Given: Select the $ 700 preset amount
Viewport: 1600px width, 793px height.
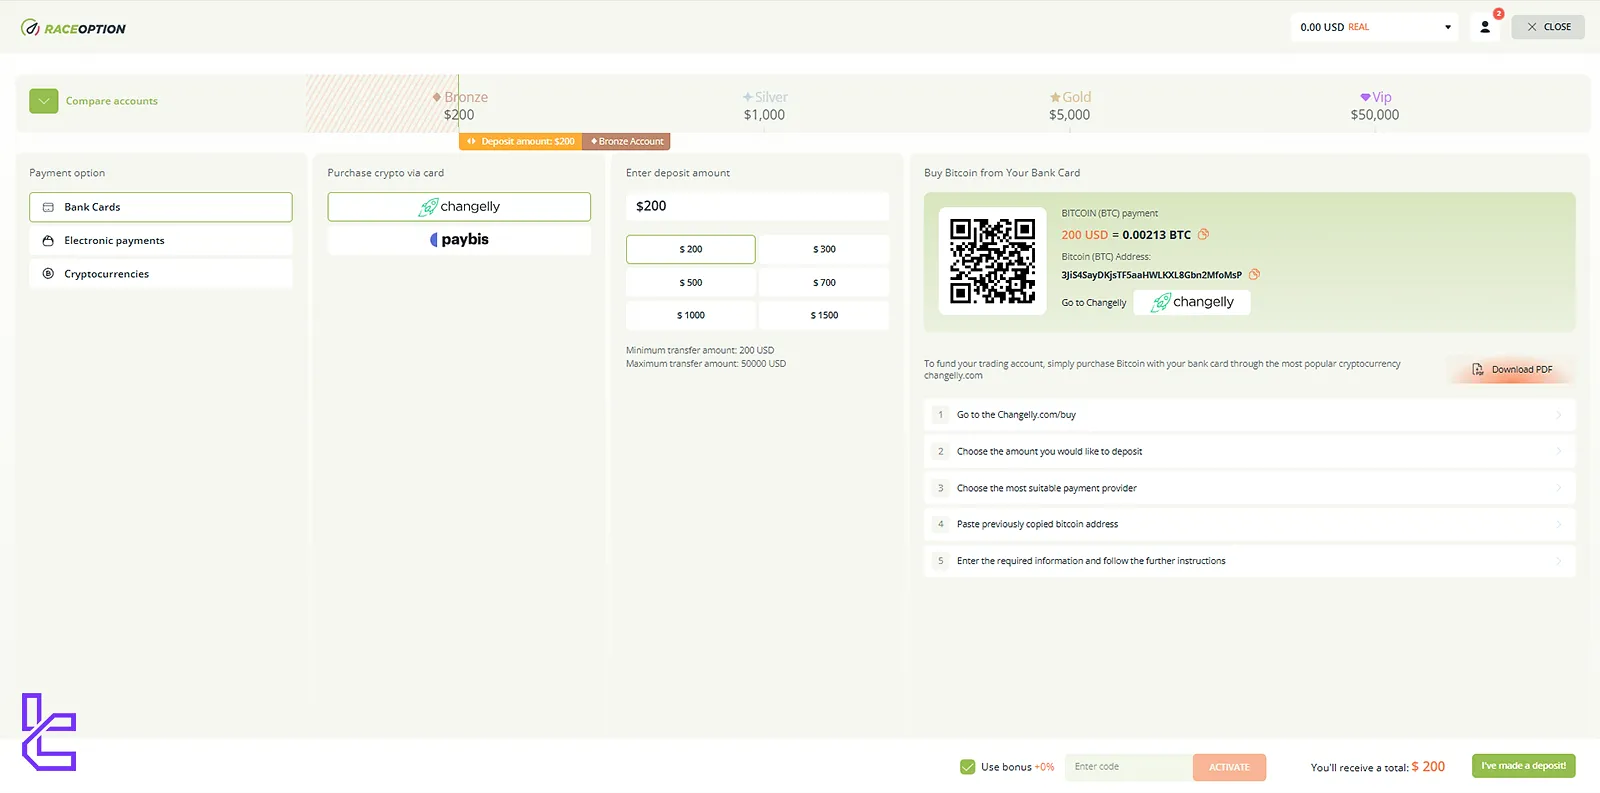Looking at the screenshot, I should [824, 283].
